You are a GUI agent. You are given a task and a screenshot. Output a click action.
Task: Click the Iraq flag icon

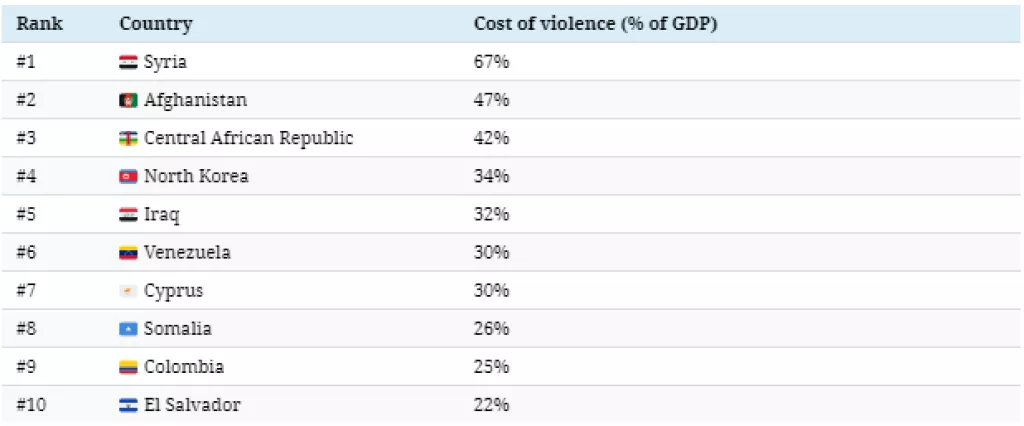tap(128, 215)
